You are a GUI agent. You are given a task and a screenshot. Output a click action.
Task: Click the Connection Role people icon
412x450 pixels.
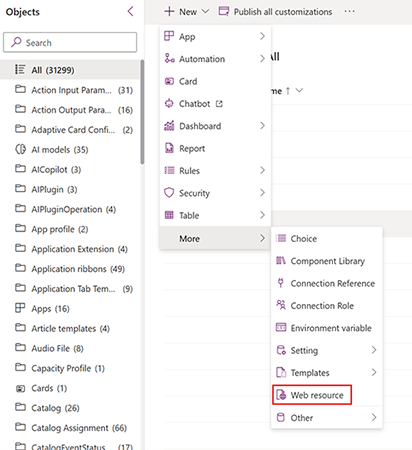tap(281, 305)
